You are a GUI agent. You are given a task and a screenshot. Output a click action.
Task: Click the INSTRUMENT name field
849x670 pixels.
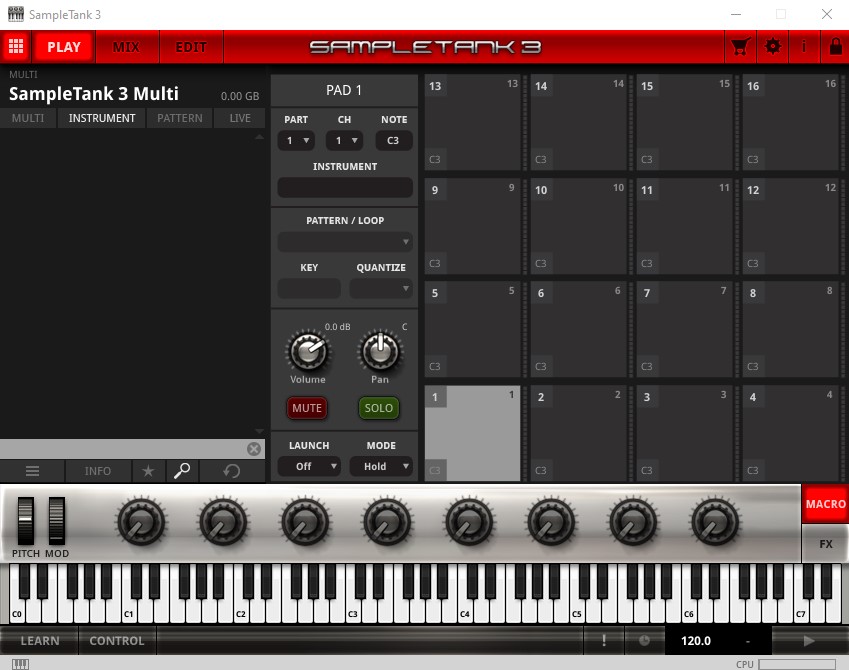point(345,187)
